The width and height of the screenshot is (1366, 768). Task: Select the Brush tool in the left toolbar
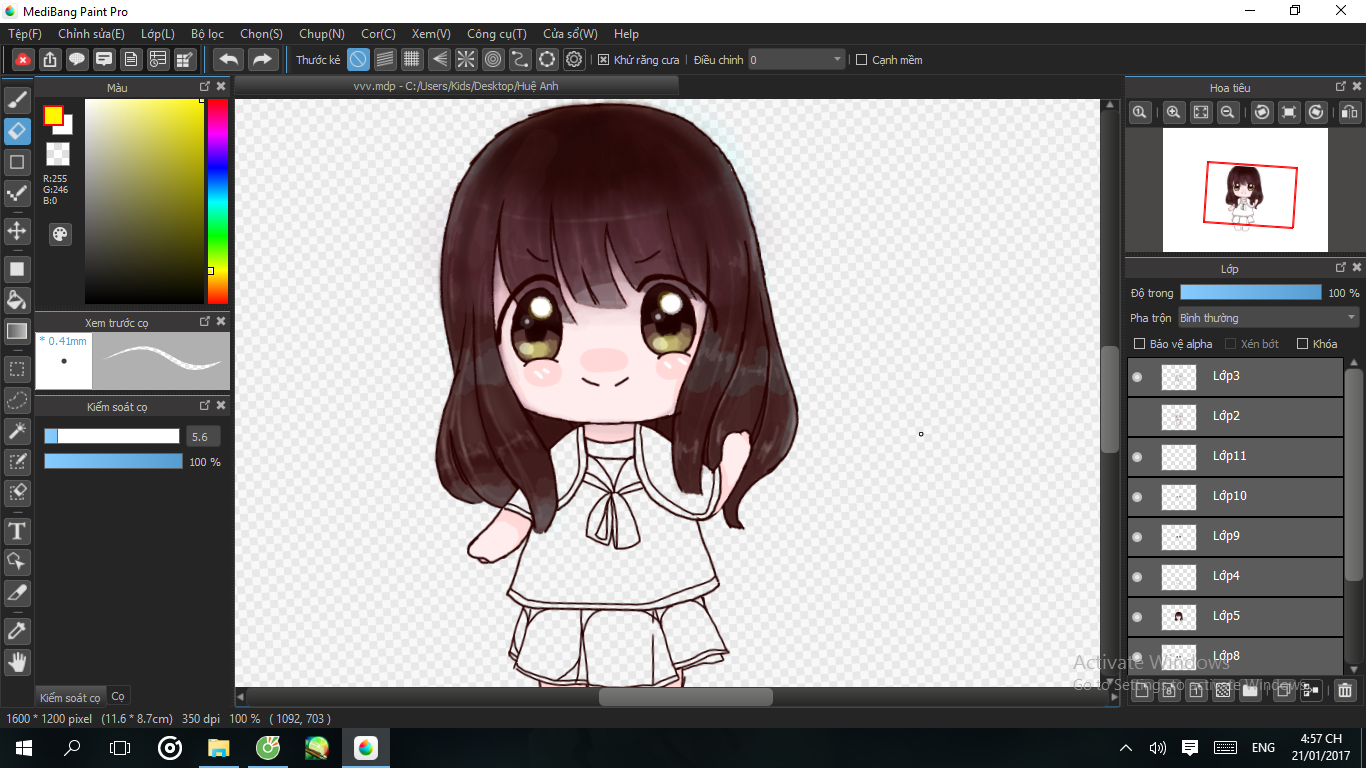tap(17, 100)
